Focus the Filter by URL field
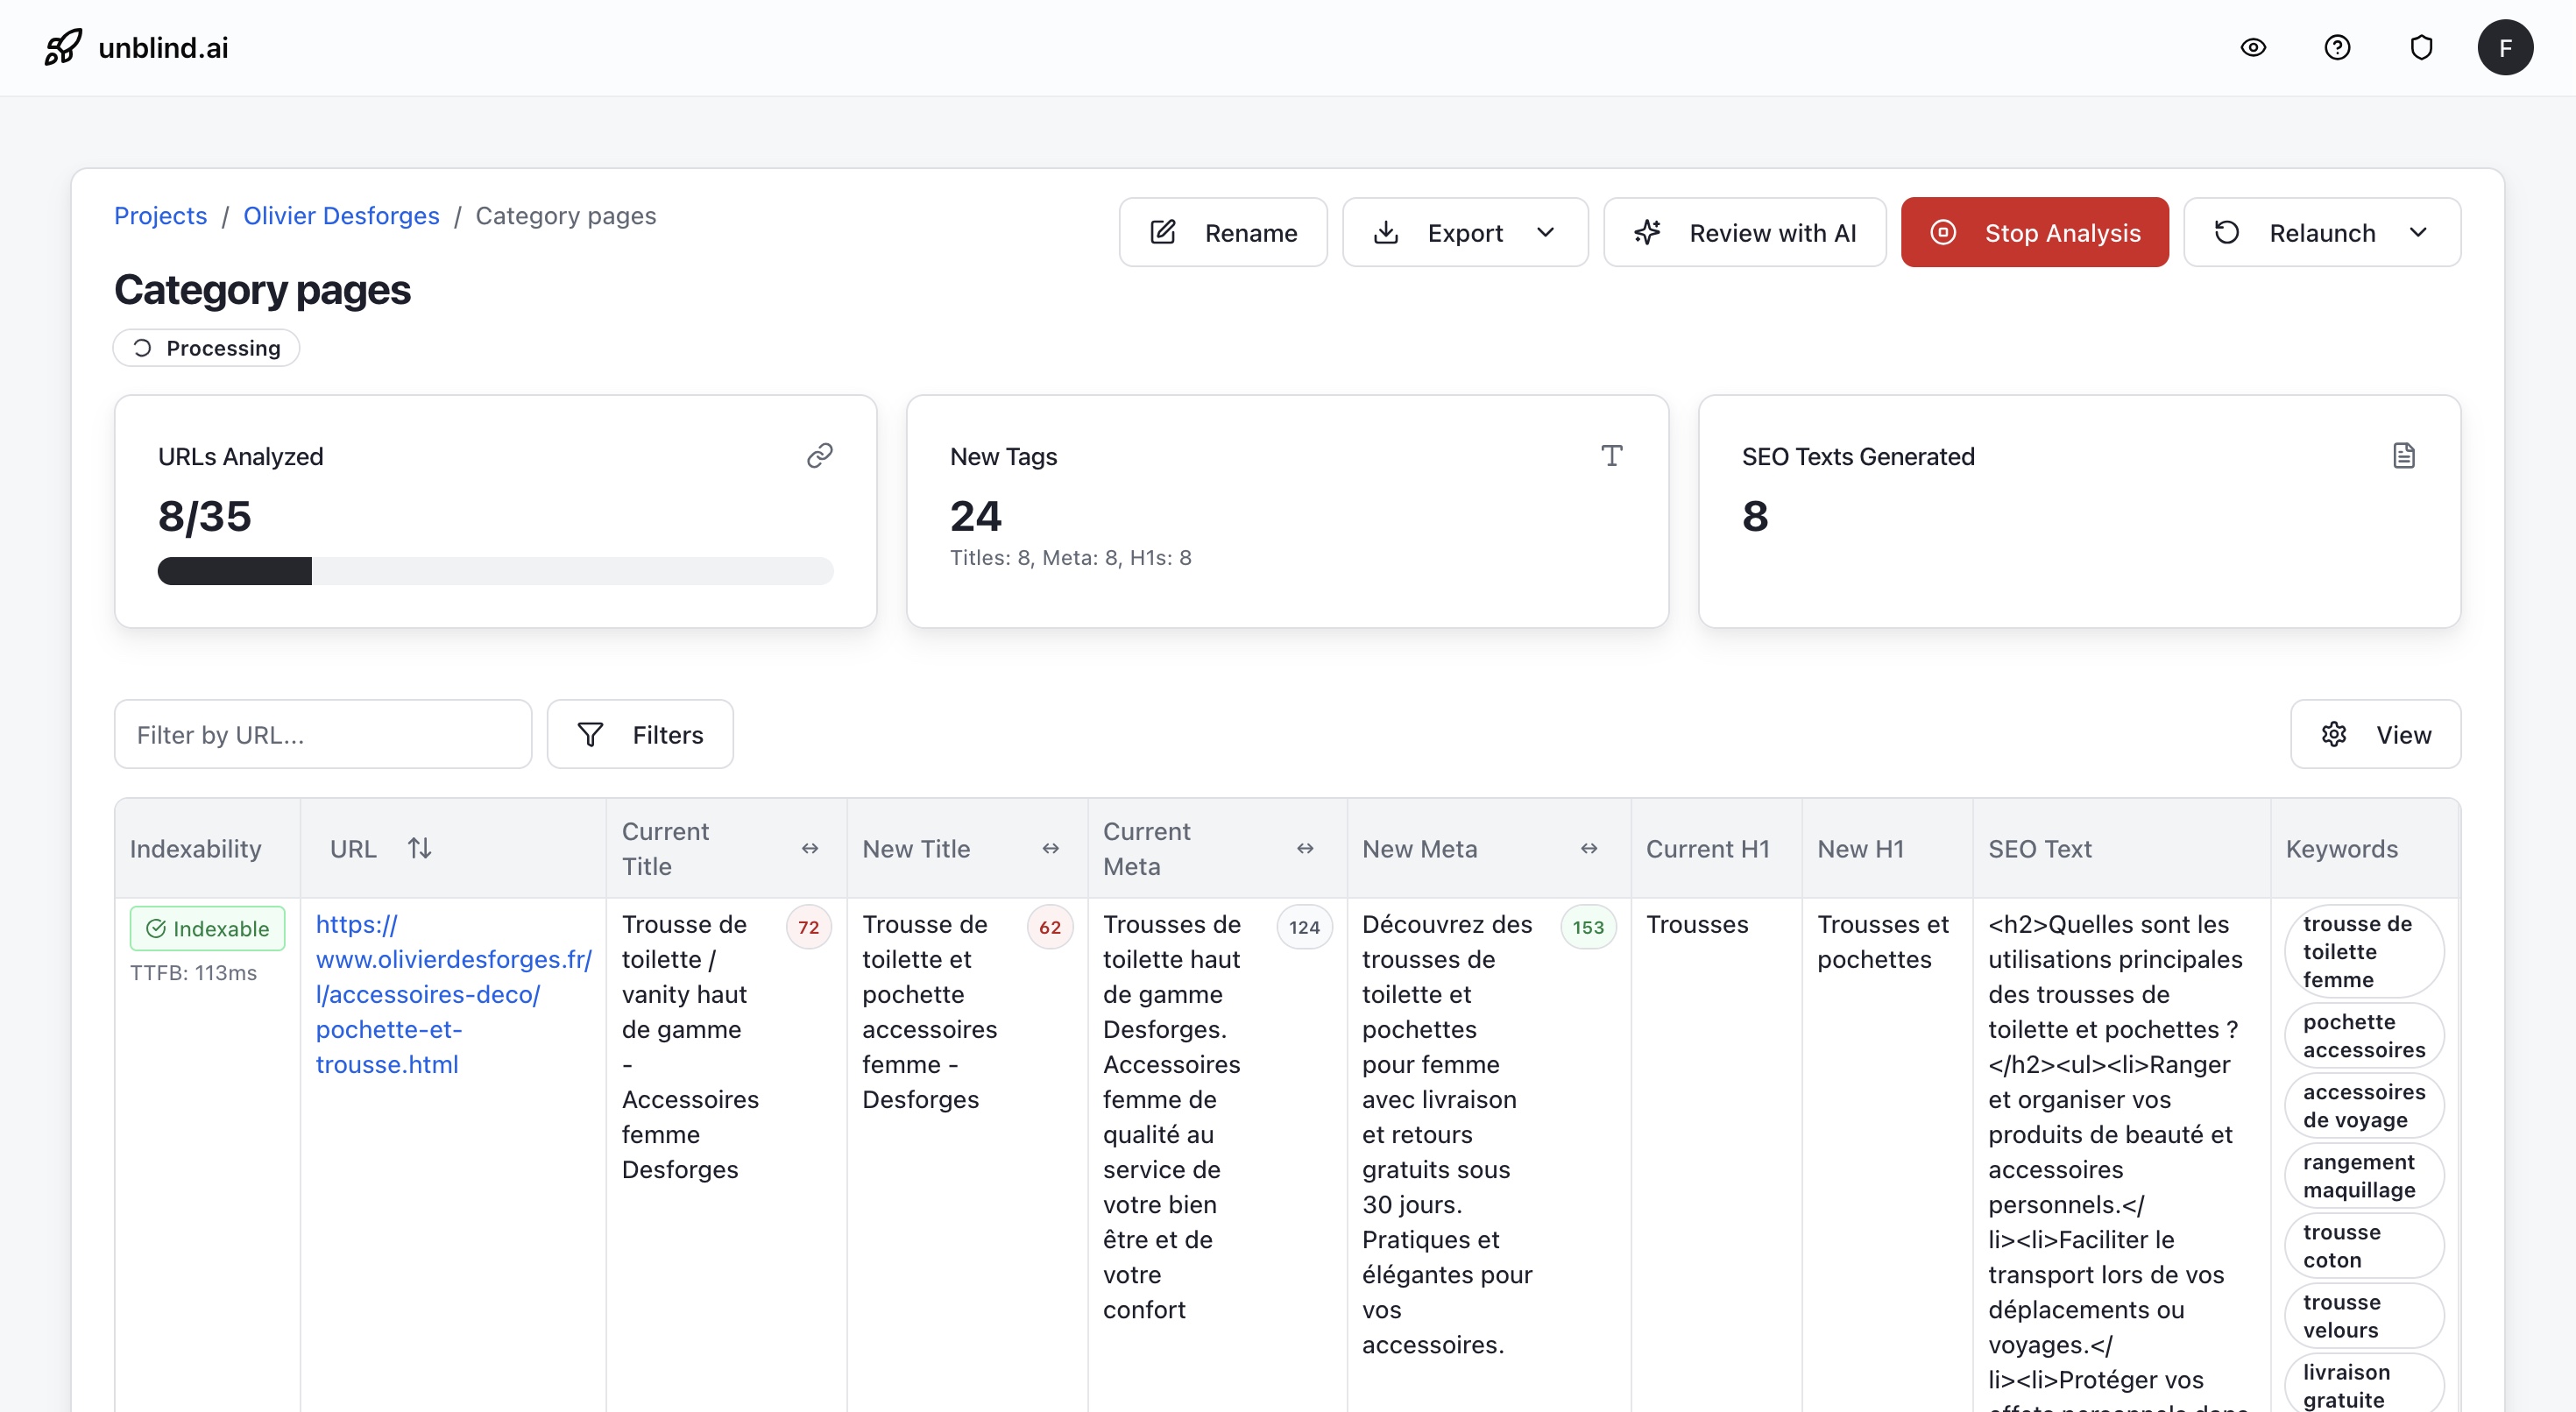 322,734
